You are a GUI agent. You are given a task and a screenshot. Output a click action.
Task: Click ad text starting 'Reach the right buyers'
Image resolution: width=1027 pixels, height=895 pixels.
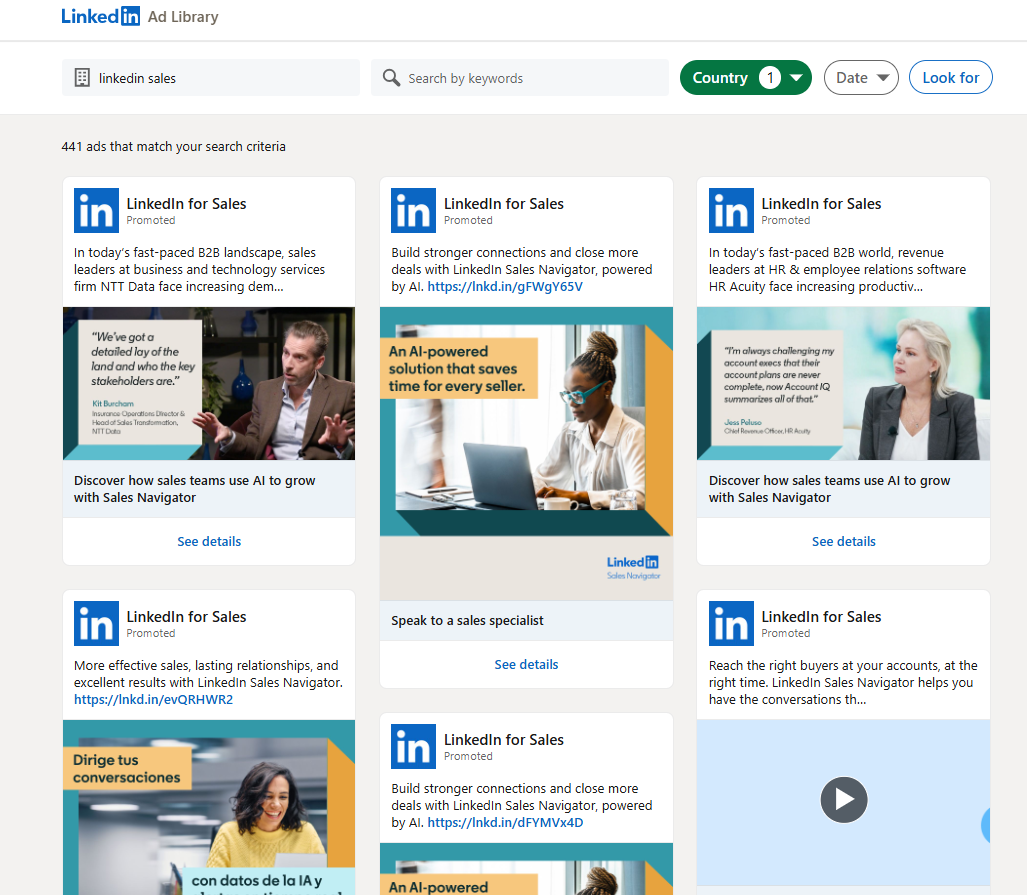[x=843, y=682]
